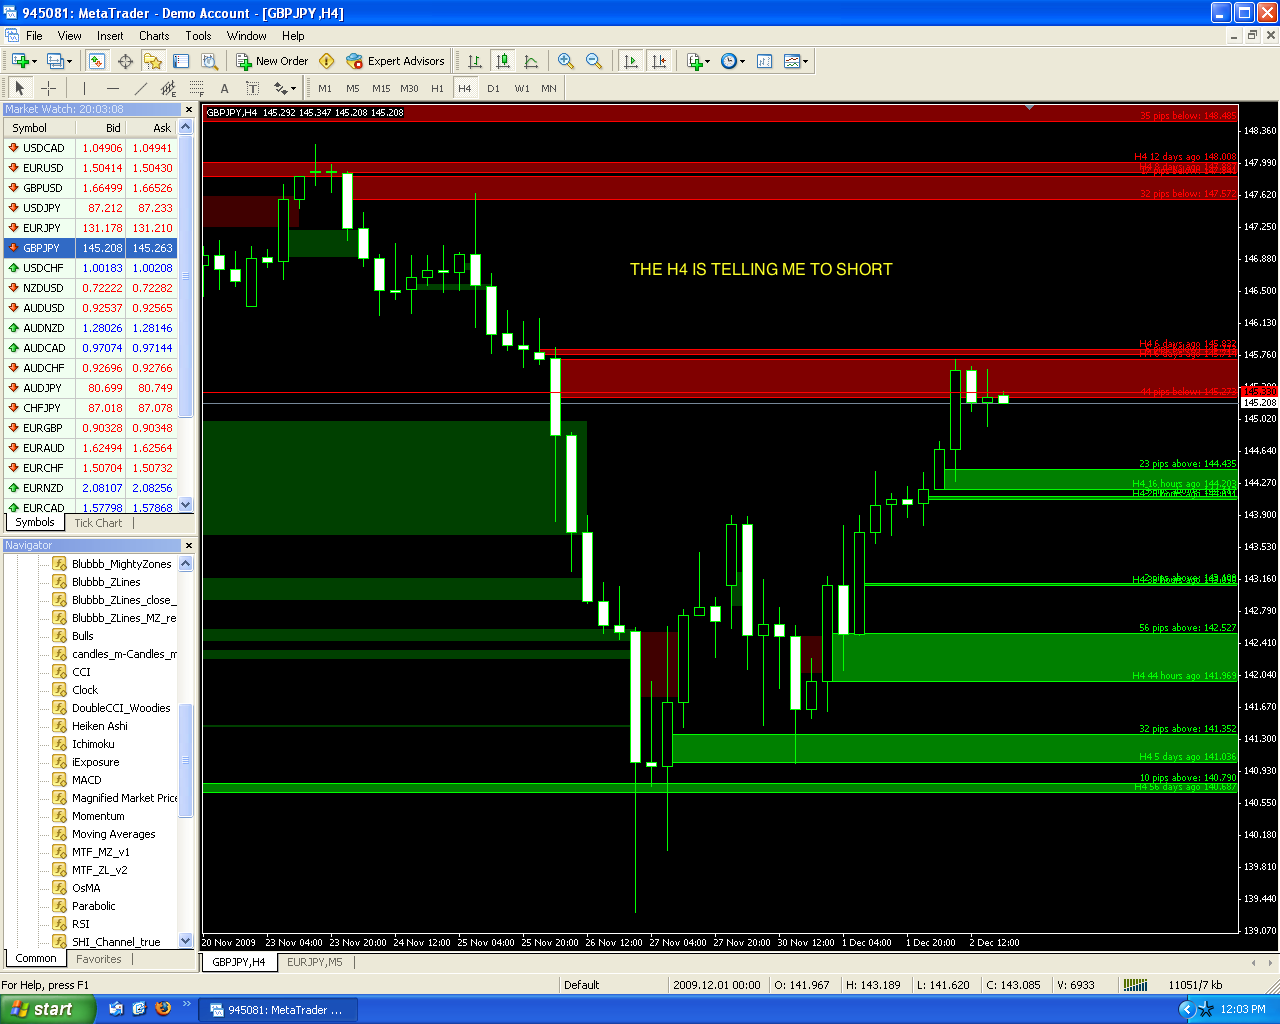Switch to the Tick Chart tab

(98, 522)
